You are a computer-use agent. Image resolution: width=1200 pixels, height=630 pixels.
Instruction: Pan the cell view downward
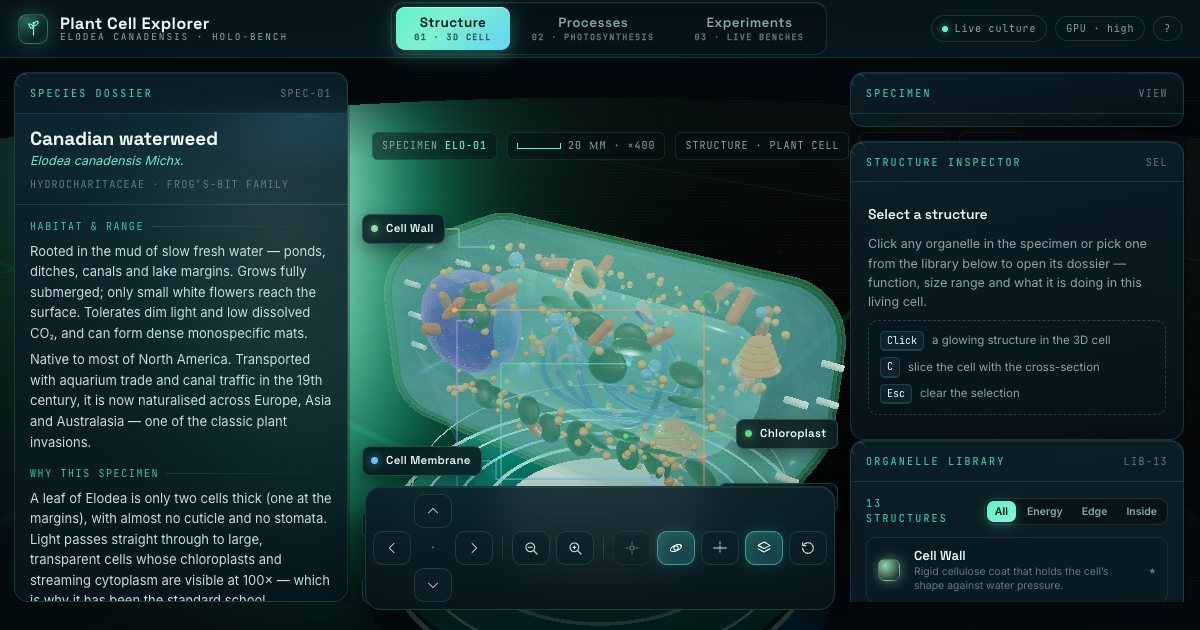point(433,585)
